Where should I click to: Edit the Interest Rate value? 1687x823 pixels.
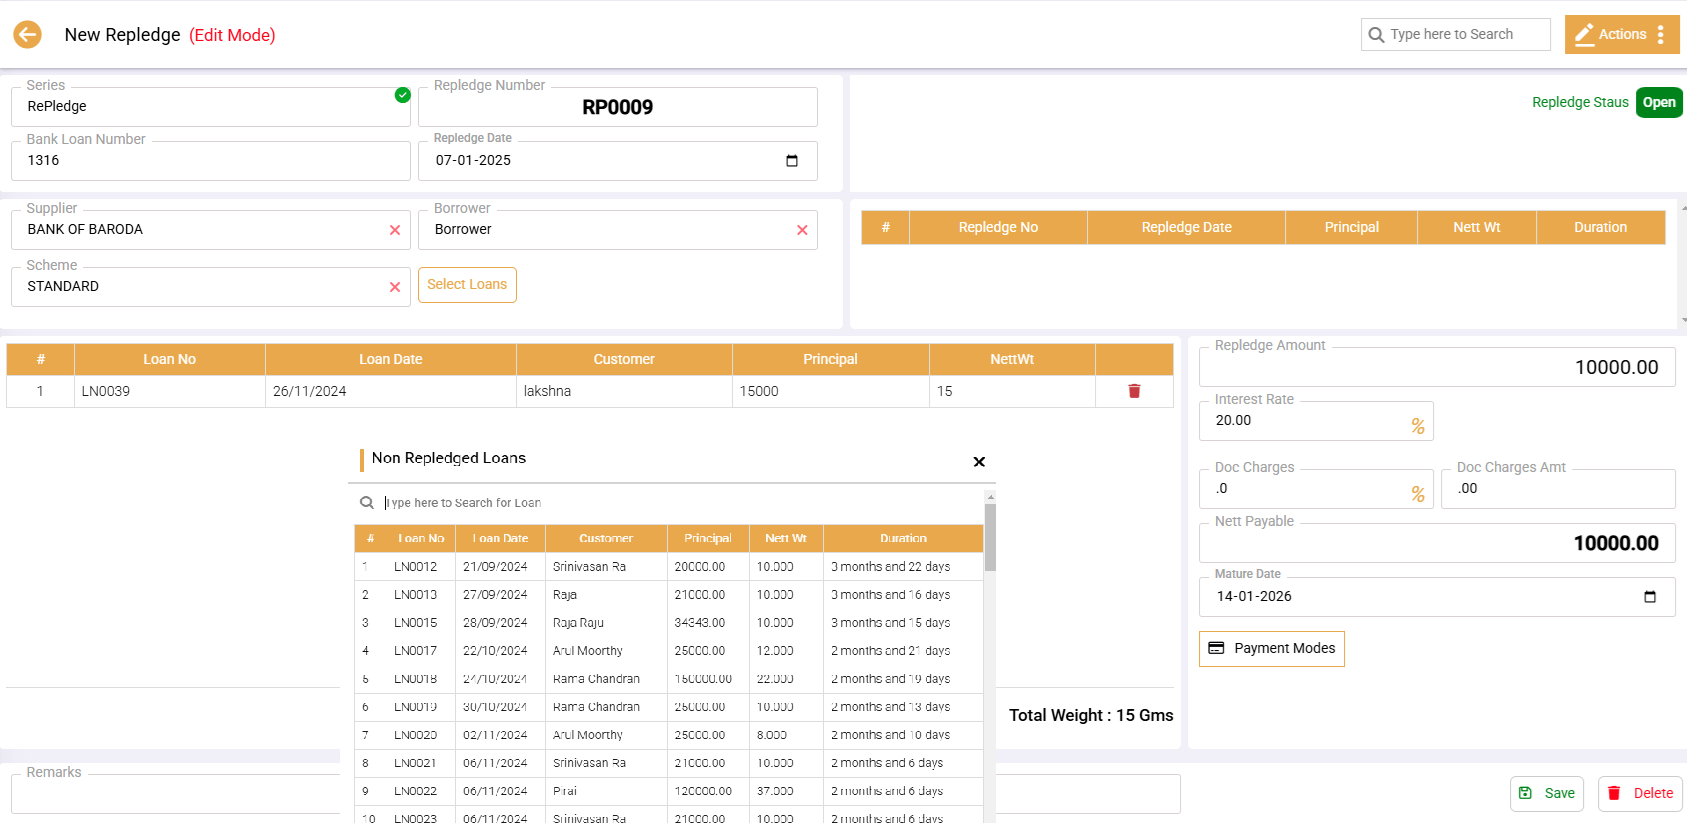click(x=1316, y=421)
